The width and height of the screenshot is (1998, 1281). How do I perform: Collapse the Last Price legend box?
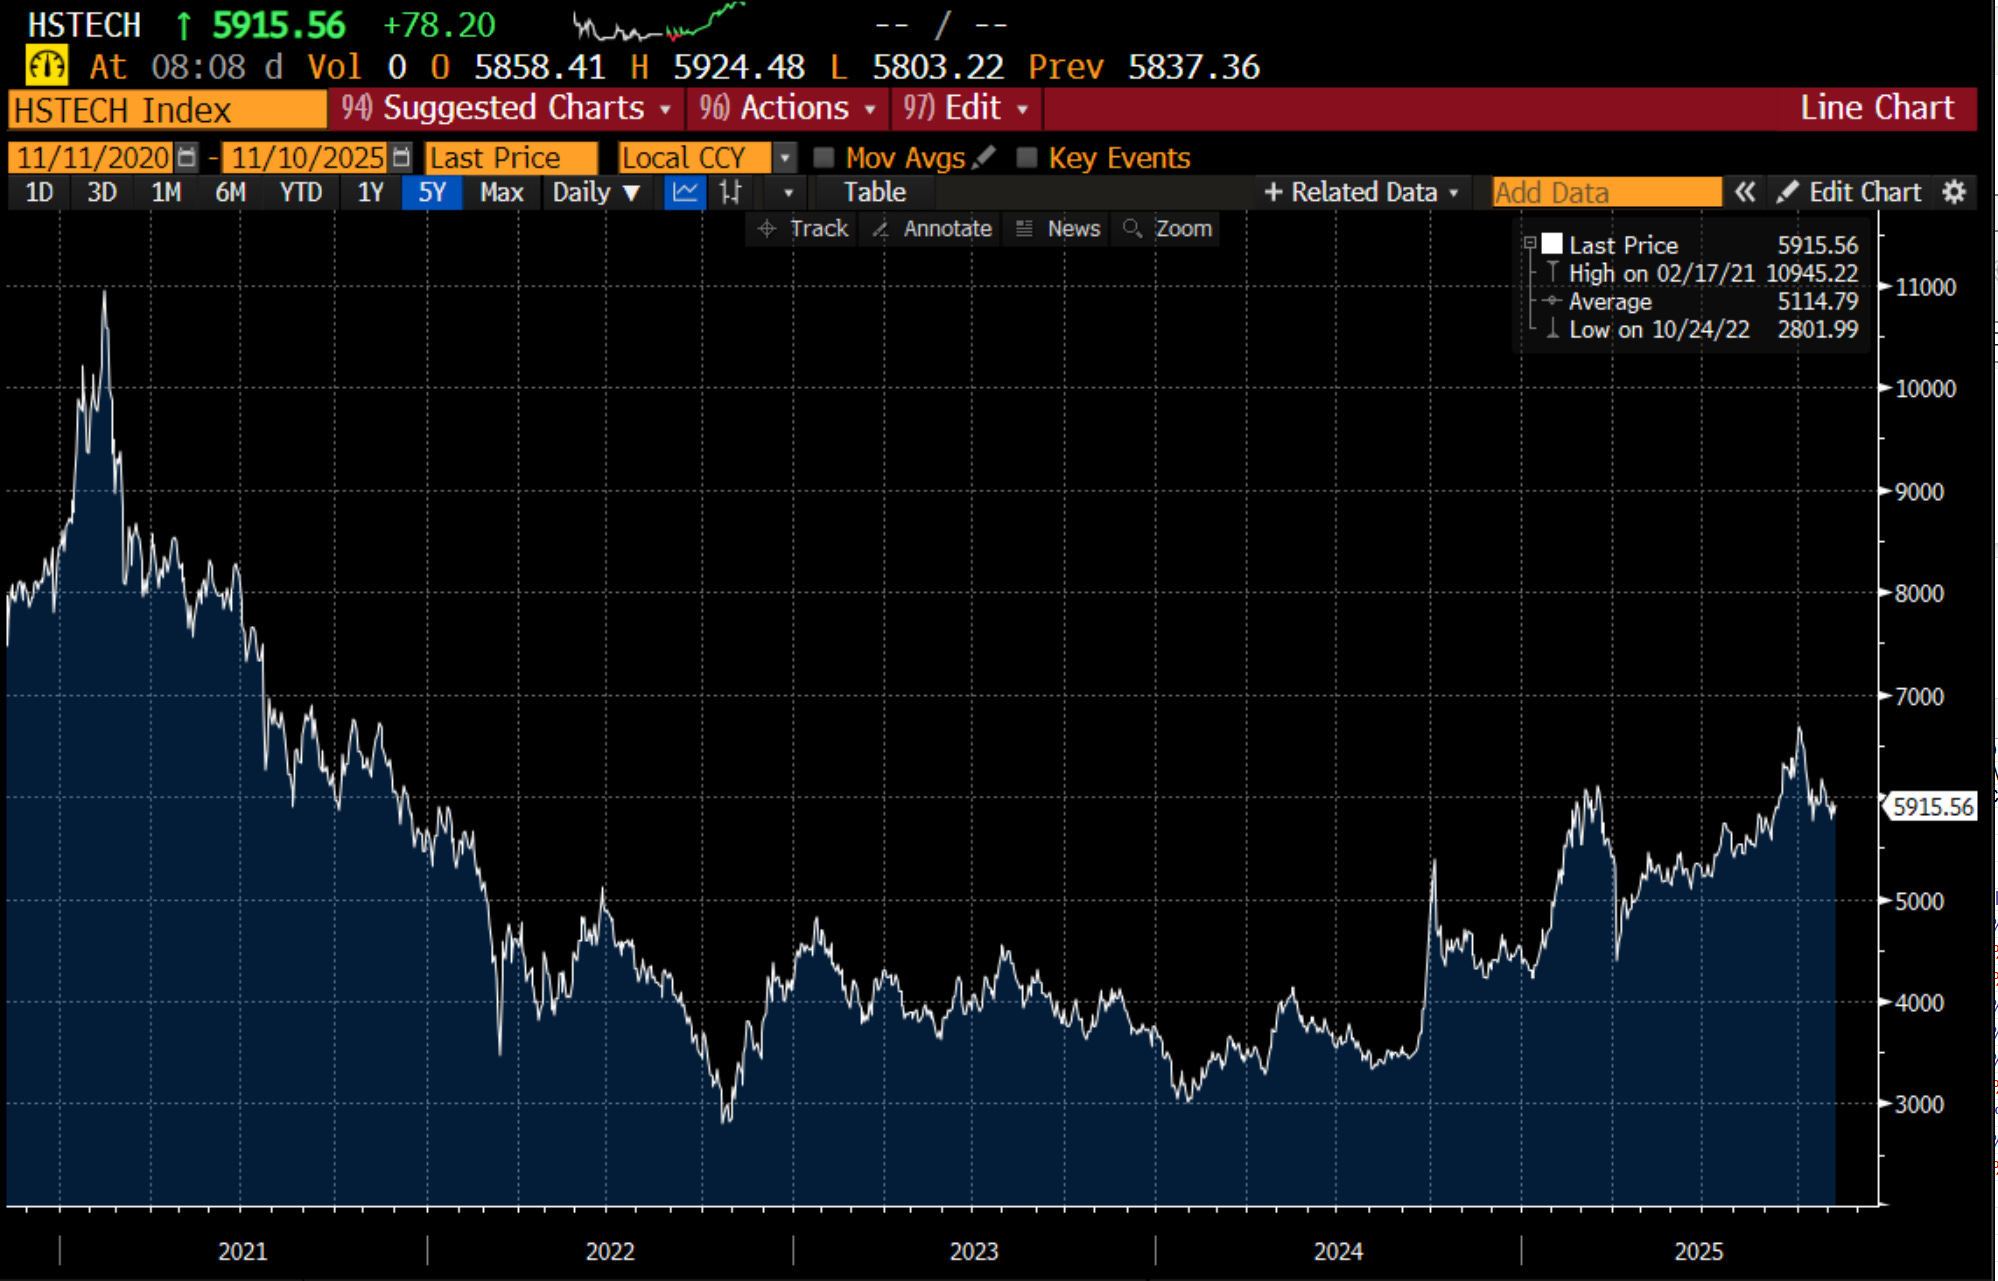(x=1529, y=243)
